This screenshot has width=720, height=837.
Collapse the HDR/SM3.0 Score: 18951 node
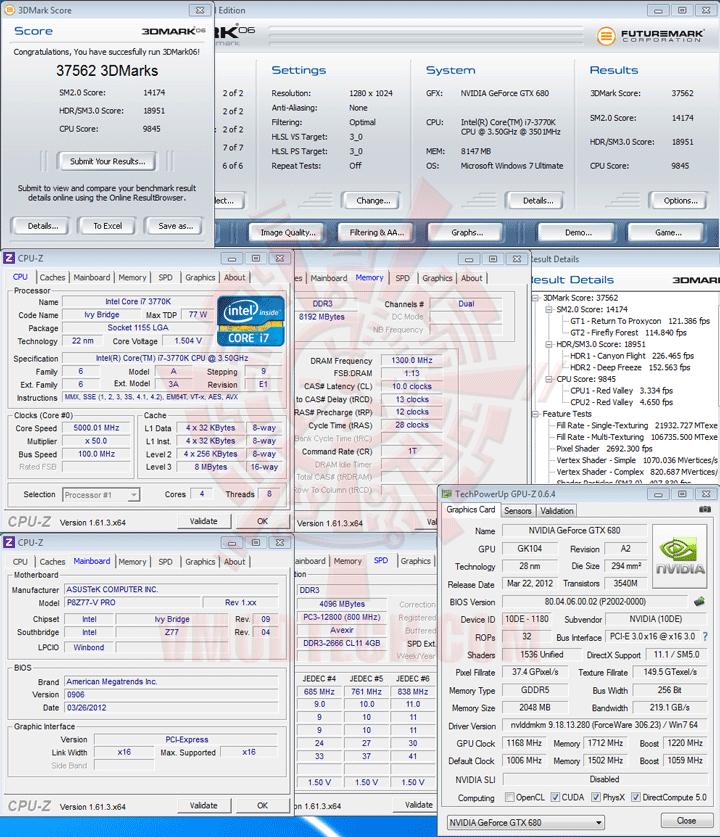point(549,344)
